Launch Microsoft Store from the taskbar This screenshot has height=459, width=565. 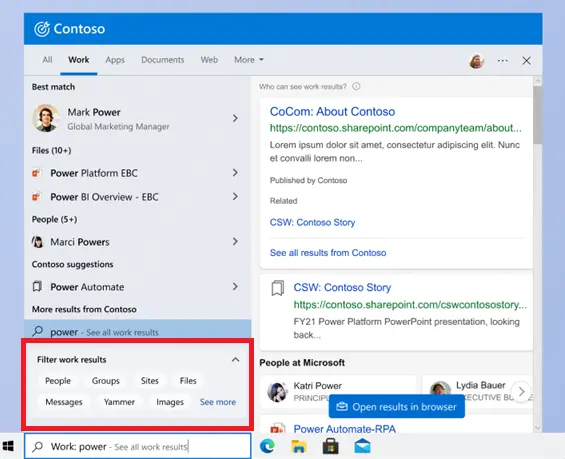pos(330,446)
